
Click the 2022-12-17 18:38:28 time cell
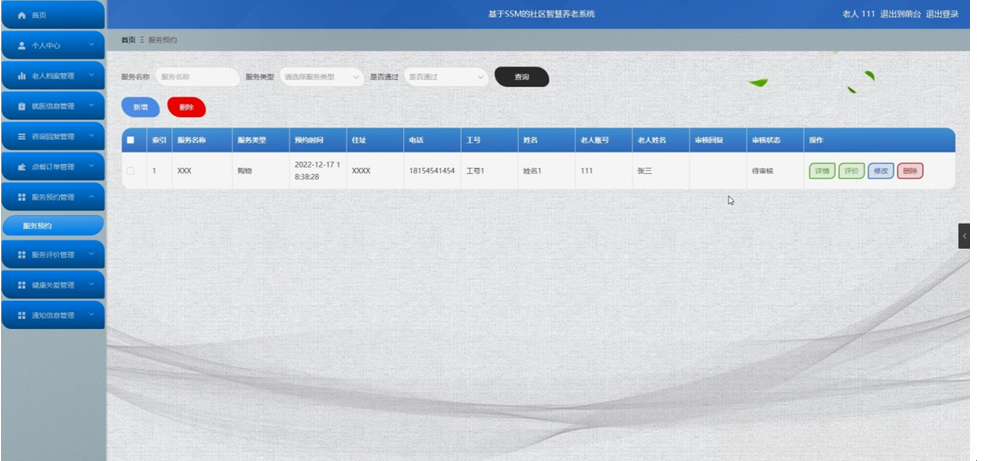(x=317, y=171)
